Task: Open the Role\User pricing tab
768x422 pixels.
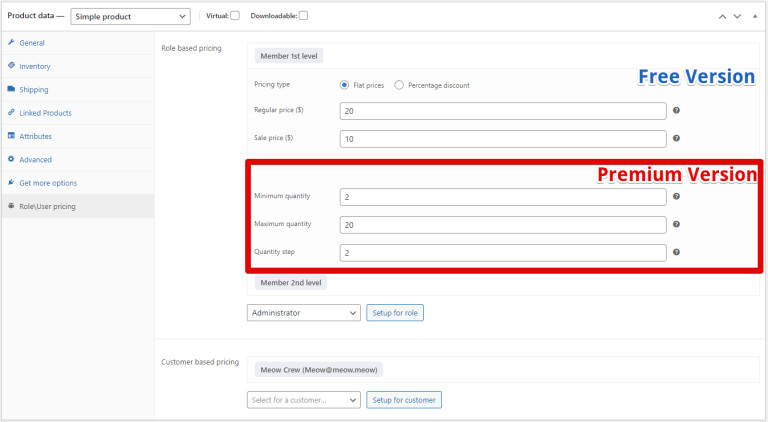Action: click(78, 206)
